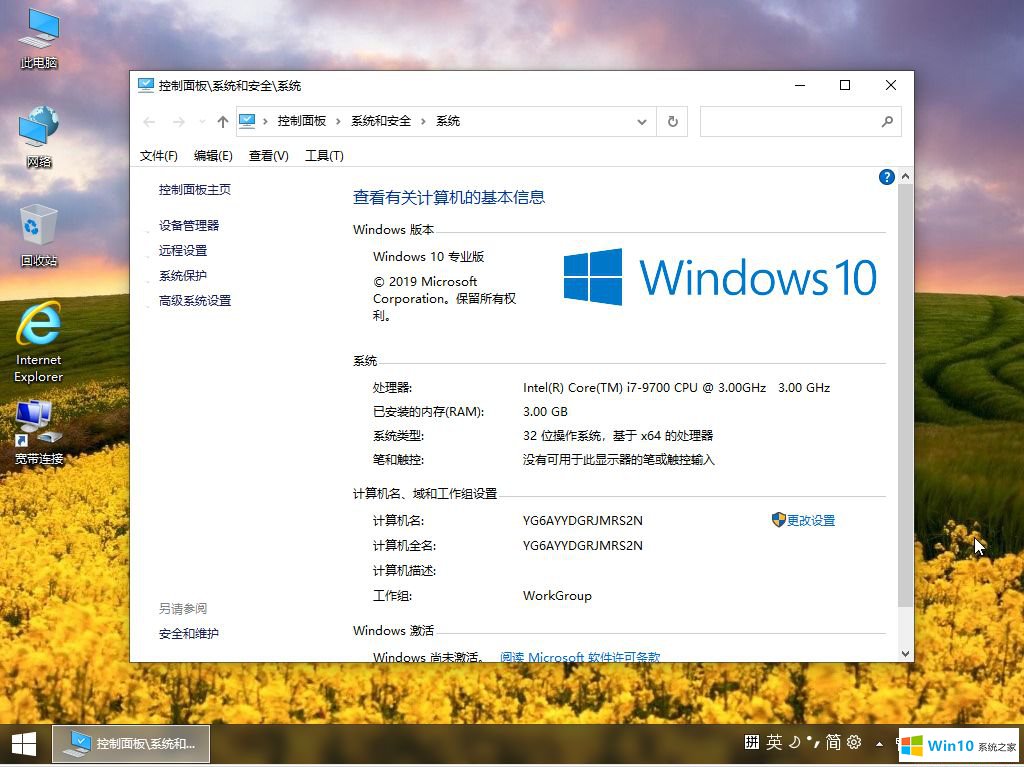Image resolution: width=1024 pixels, height=767 pixels.
Task: Click inside the Control Panel search box
Action: pos(790,122)
